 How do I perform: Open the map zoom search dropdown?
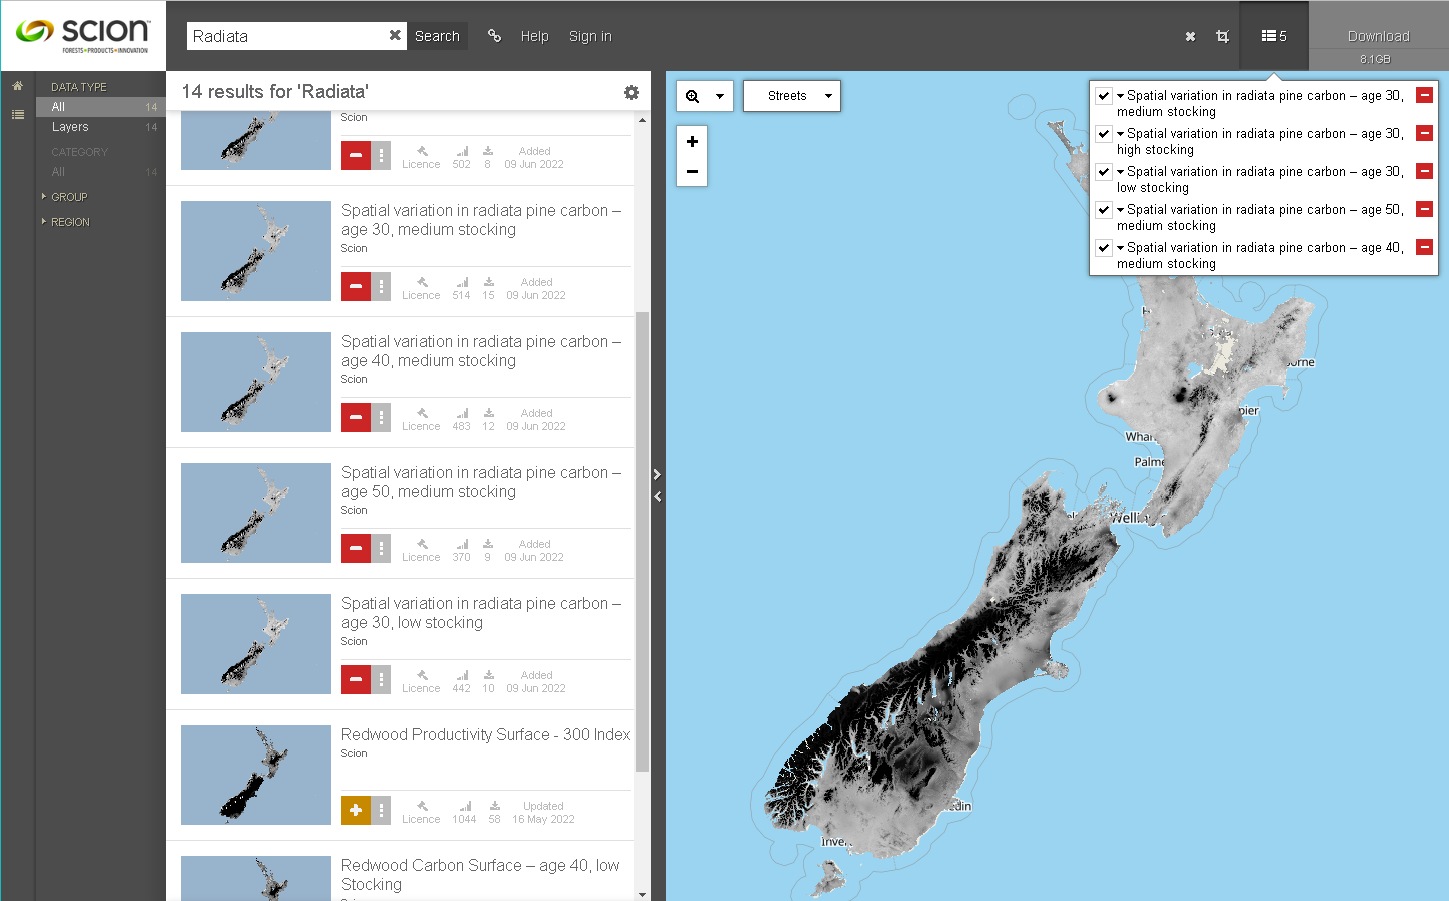point(705,96)
